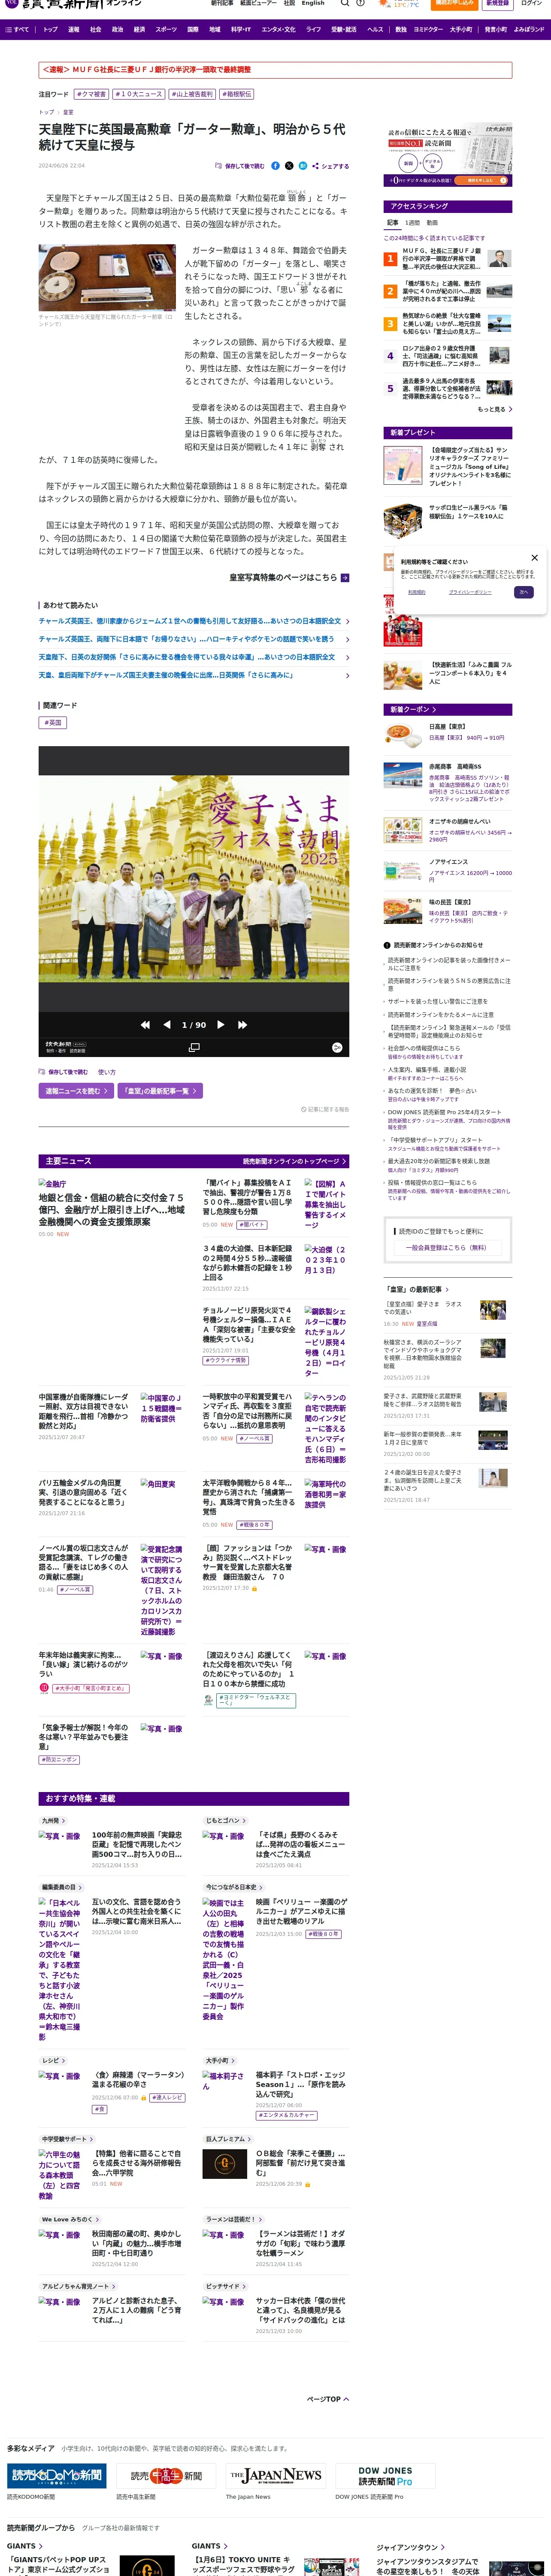Click 「皇室」の最新記事一覧 button
The image size is (551, 2576).
click(160, 1091)
